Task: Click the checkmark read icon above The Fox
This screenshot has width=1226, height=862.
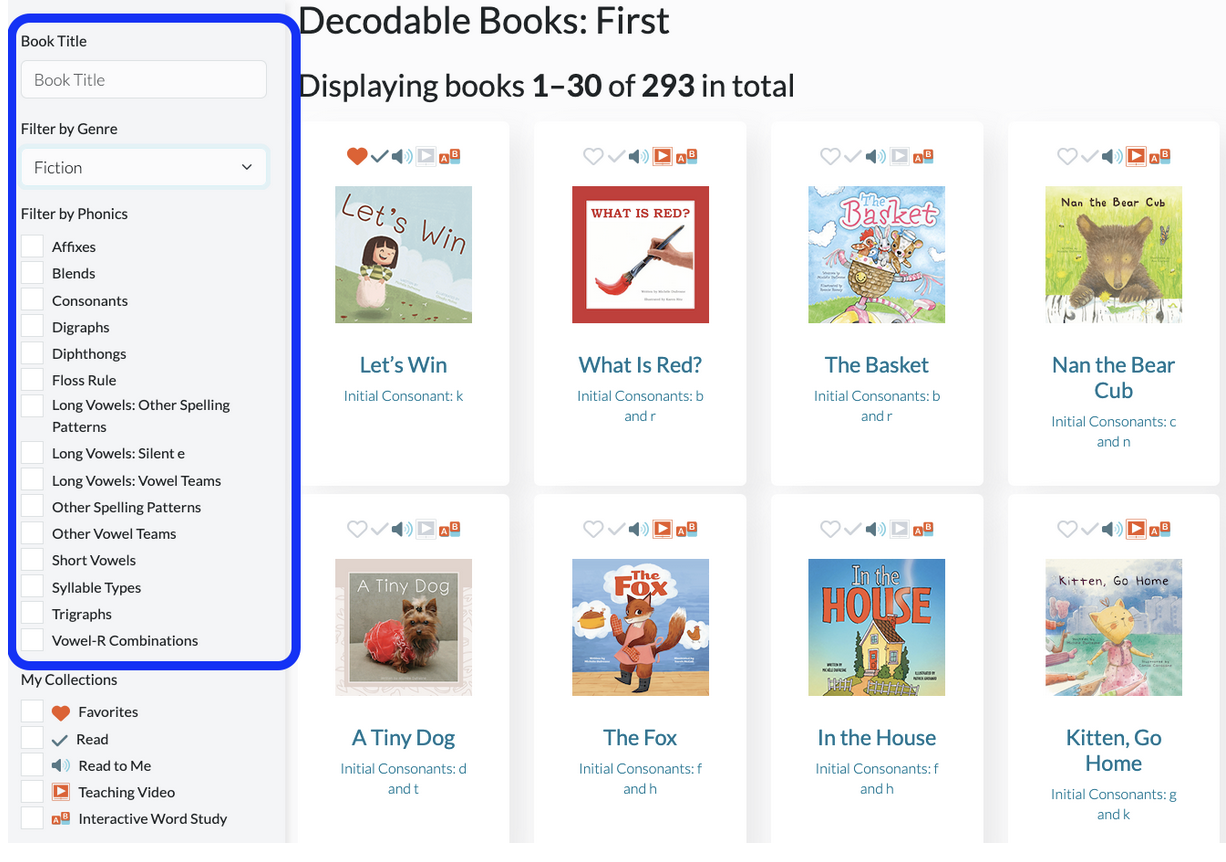Action: 616,529
